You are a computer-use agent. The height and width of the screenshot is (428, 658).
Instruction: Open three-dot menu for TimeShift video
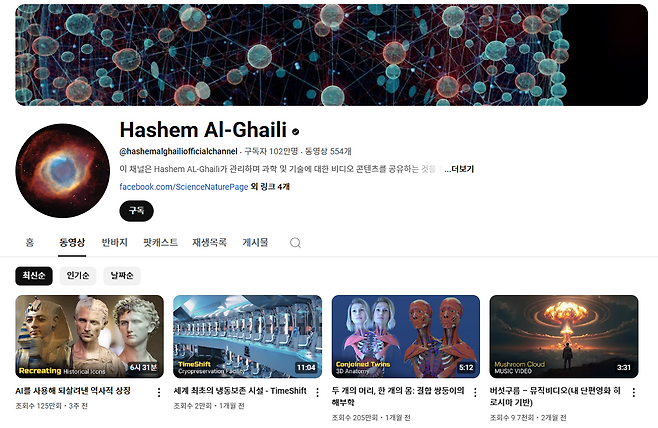click(317, 392)
